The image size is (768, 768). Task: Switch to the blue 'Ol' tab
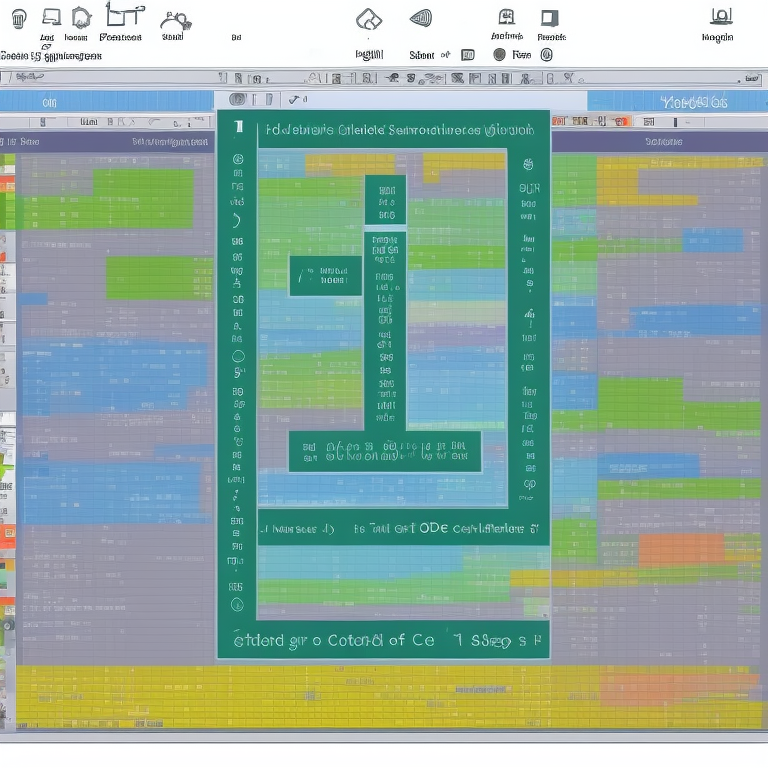pyautogui.click(x=50, y=102)
